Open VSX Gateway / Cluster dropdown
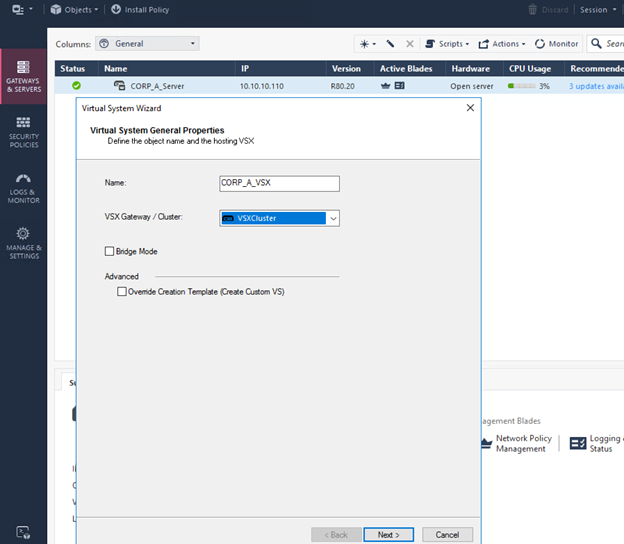Screen dimensions: 624x544 click(279, 218)
